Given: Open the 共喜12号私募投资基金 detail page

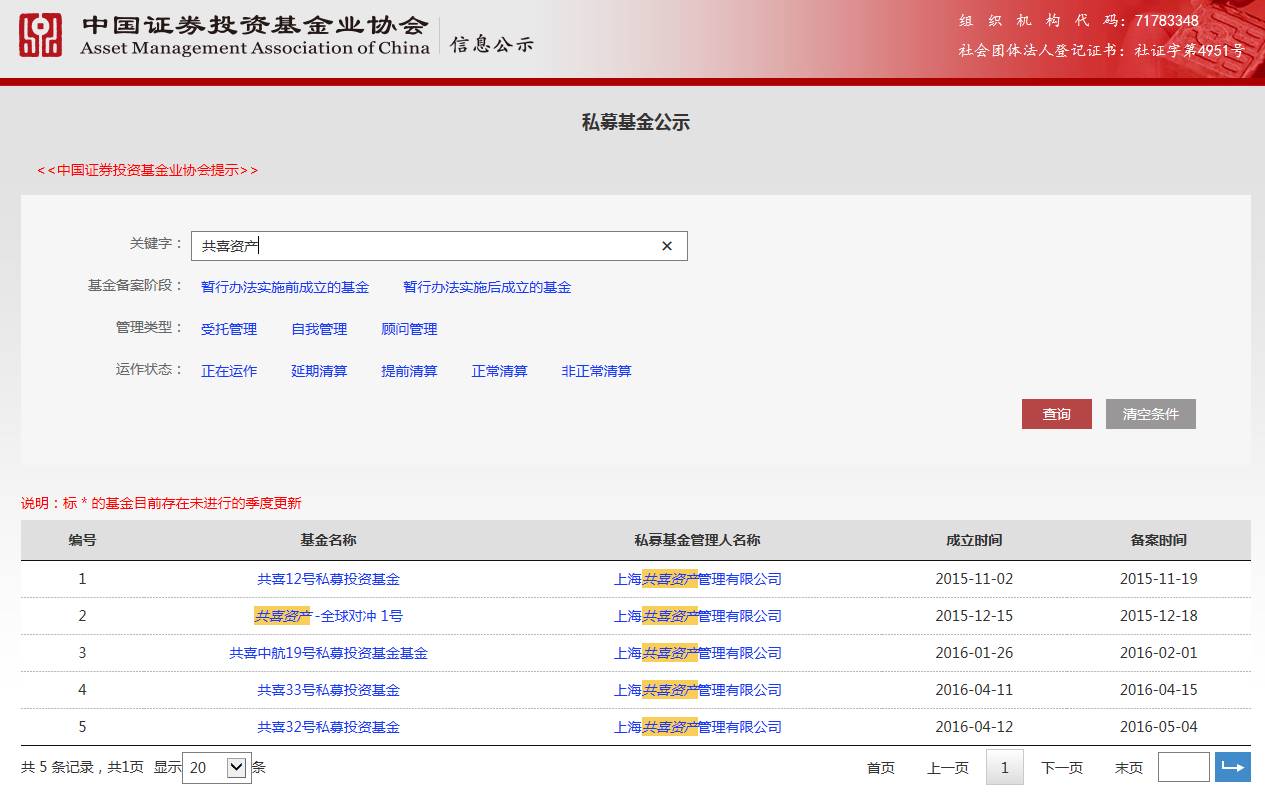Looking at the screenshot, I should click(327, 578).
